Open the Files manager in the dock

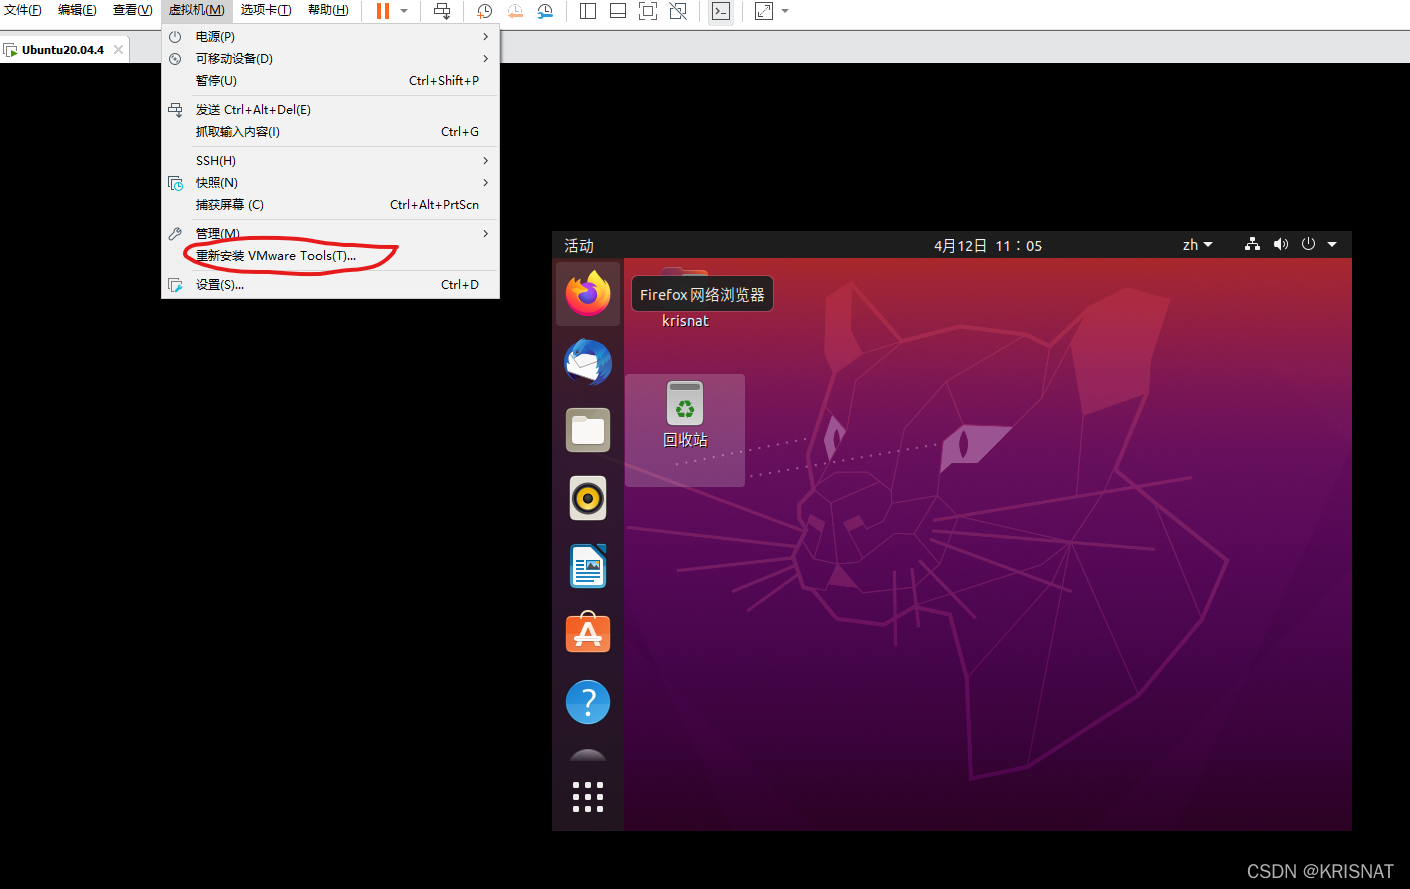588,430
